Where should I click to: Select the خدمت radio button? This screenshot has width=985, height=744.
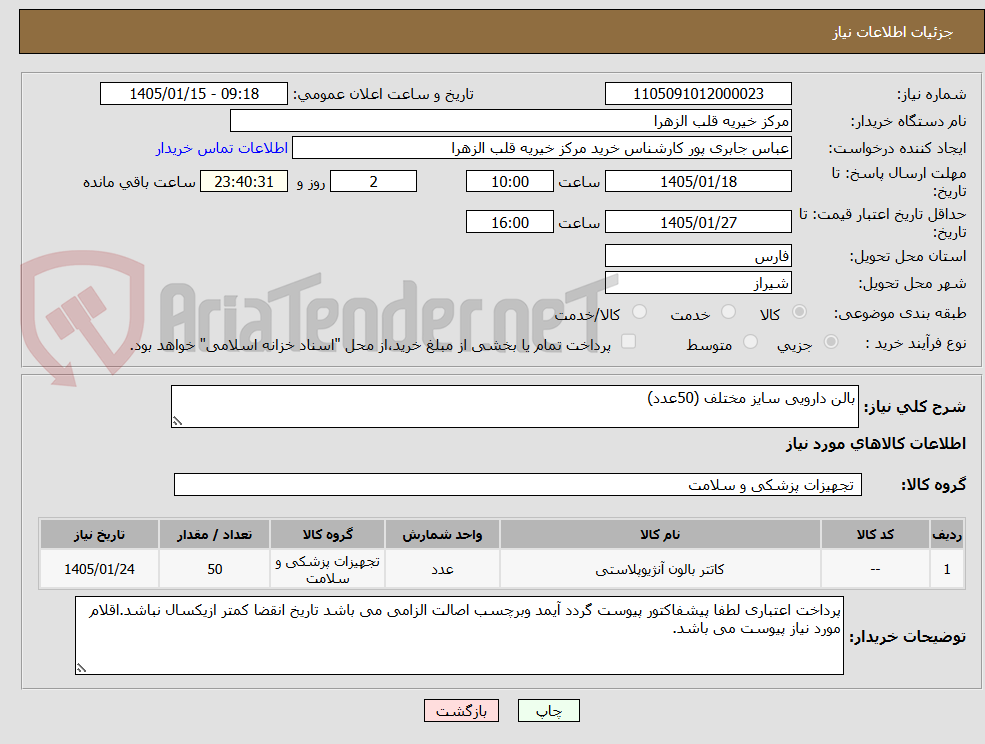click(x=728, y=312)
